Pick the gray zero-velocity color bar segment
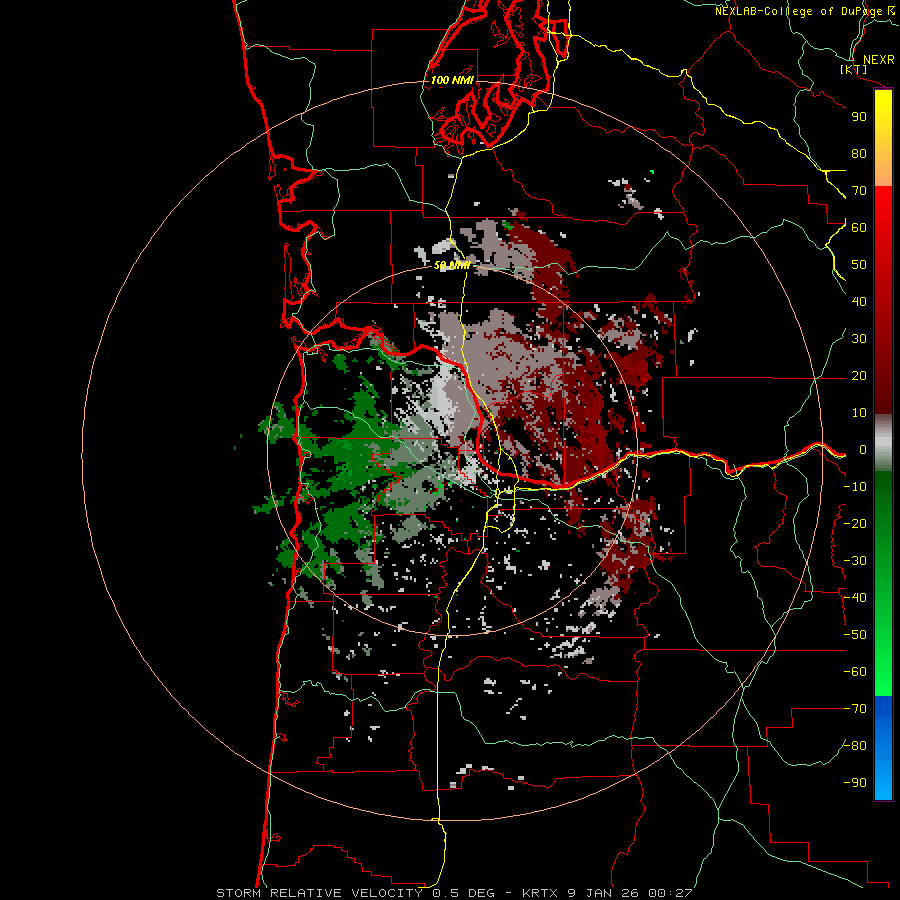 coord(883,443)
